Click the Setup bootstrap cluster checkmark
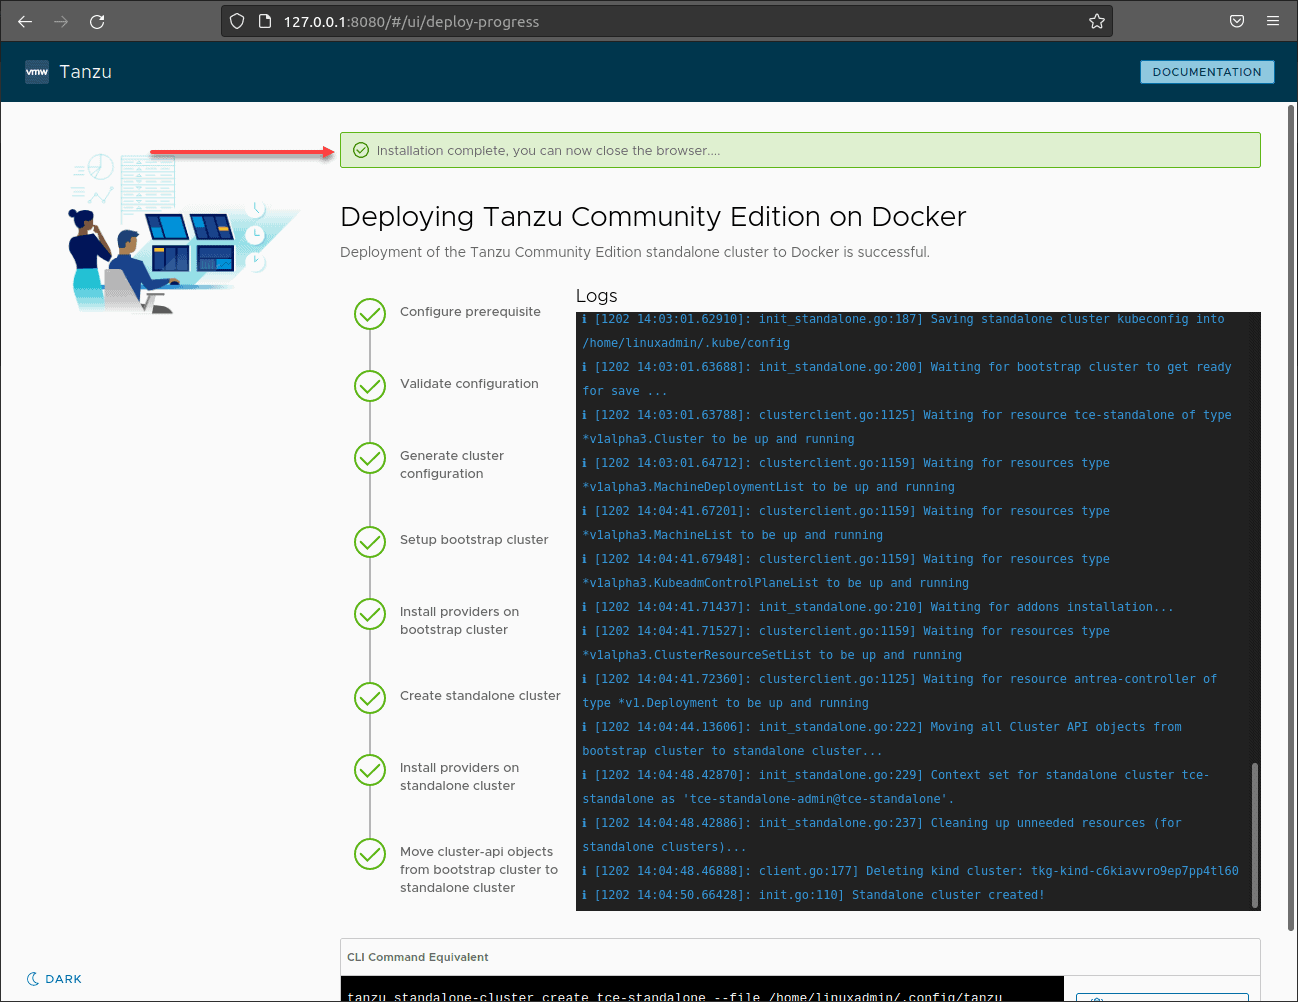Screen dimensions: 1298x1002 370,542
